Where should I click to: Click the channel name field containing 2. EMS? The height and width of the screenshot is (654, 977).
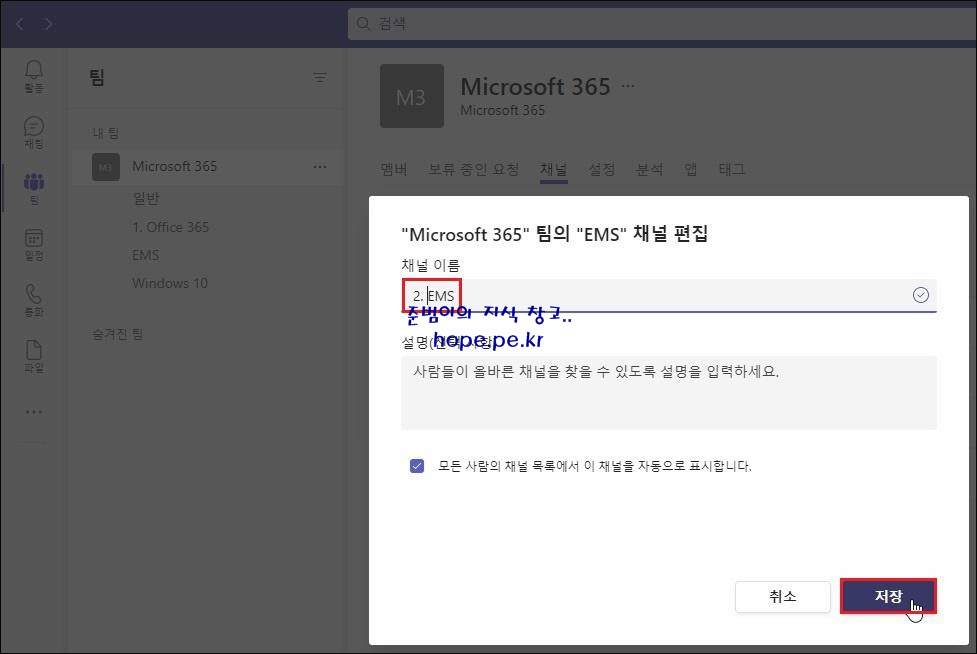click(x=669, y=295)
